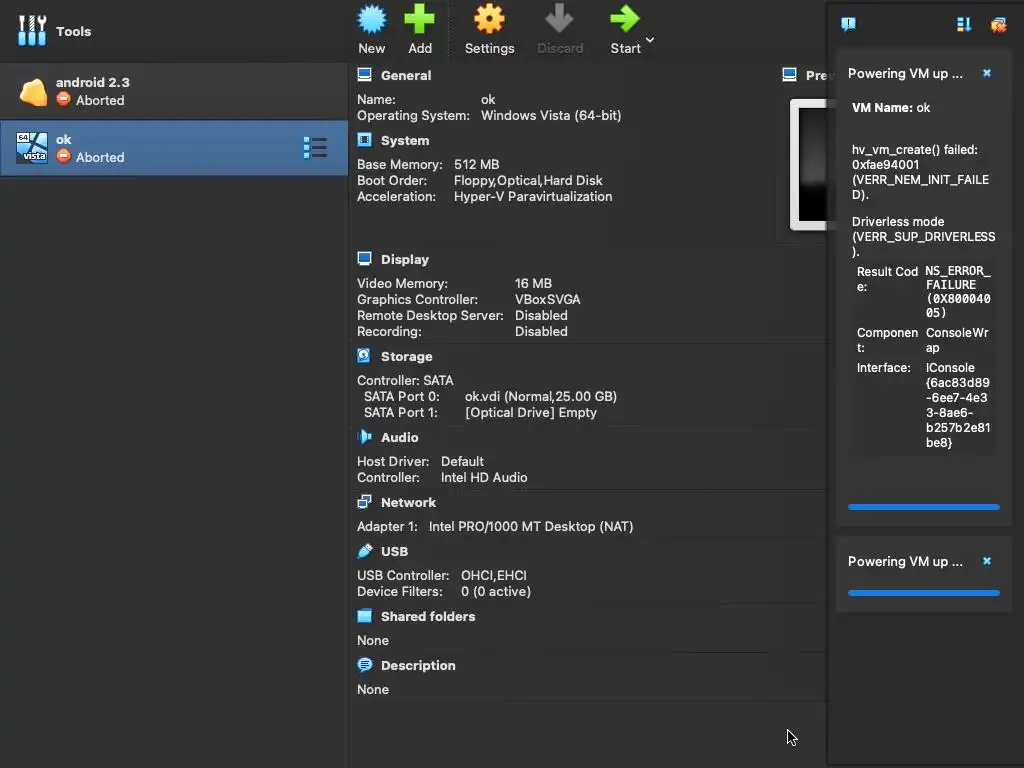This screenshot has width=1024, height=768.
Task: Select the ok Vista virtual machine
Action: pyautogui.click(x=174, y=148)
